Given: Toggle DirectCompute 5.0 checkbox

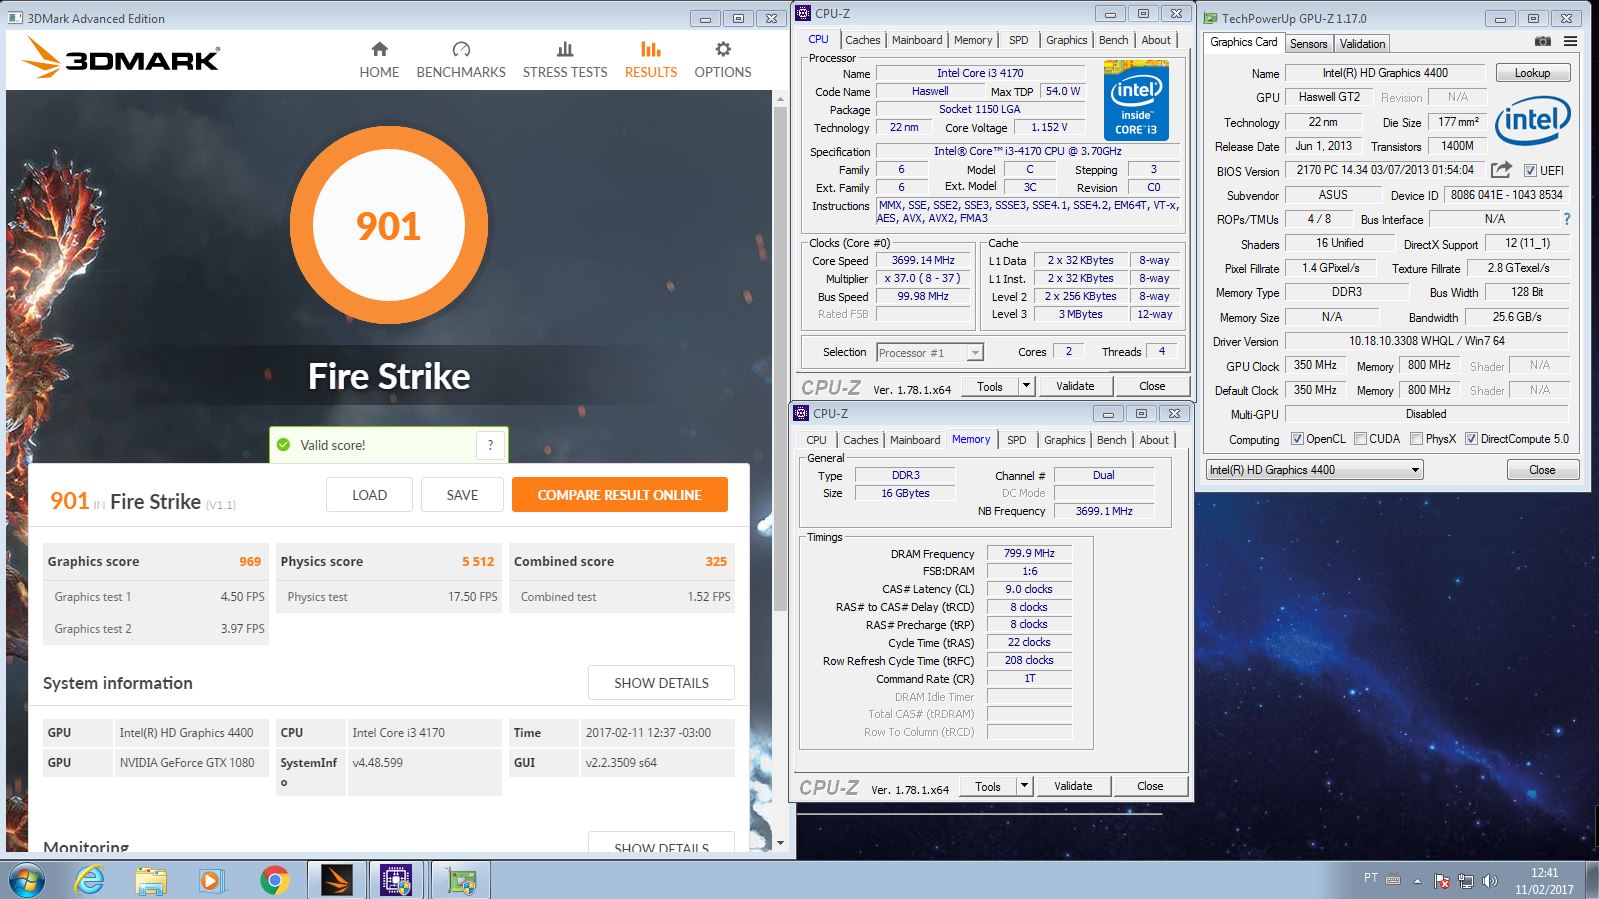Looking at the screenshot, I should pyautogui.click(x=1471, y=438).
